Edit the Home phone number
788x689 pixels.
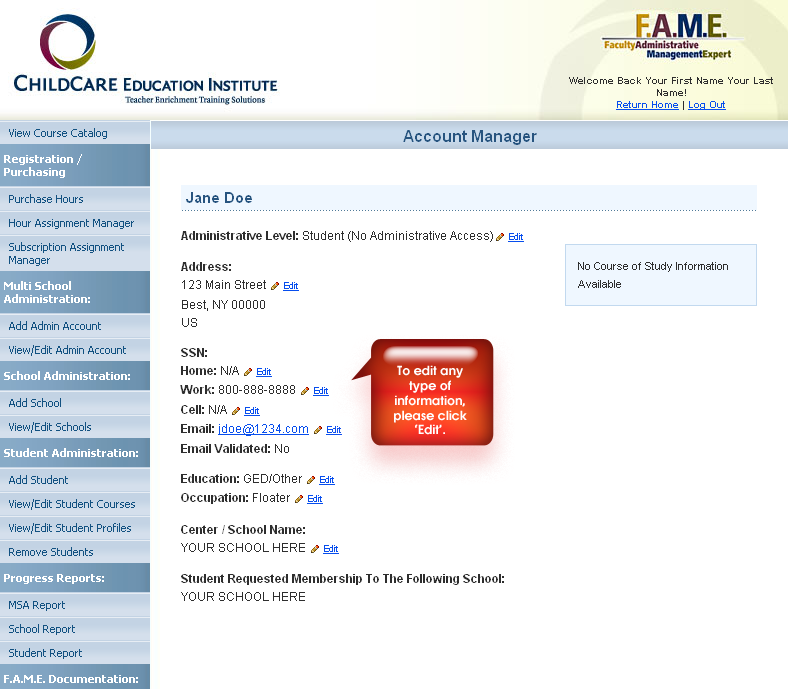click(264, 372)
